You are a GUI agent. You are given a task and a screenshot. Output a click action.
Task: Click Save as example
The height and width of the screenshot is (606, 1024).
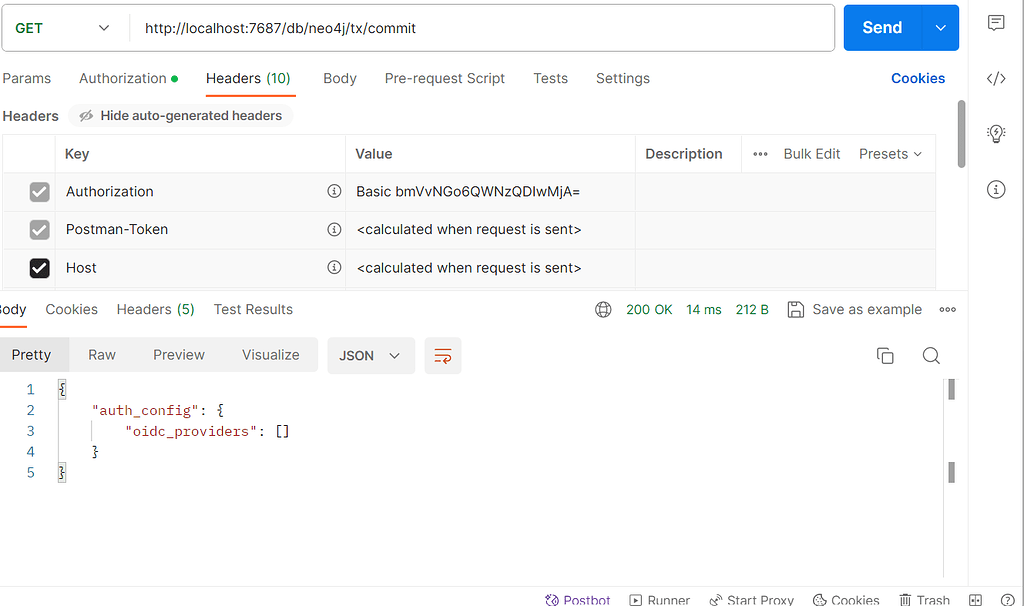tap(855, 310)
